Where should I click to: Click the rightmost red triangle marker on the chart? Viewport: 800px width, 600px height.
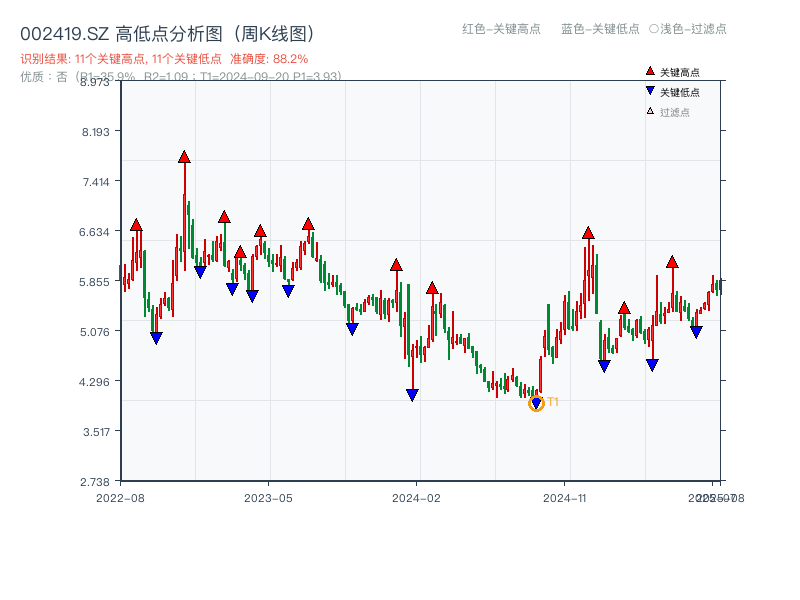(673, 260)
